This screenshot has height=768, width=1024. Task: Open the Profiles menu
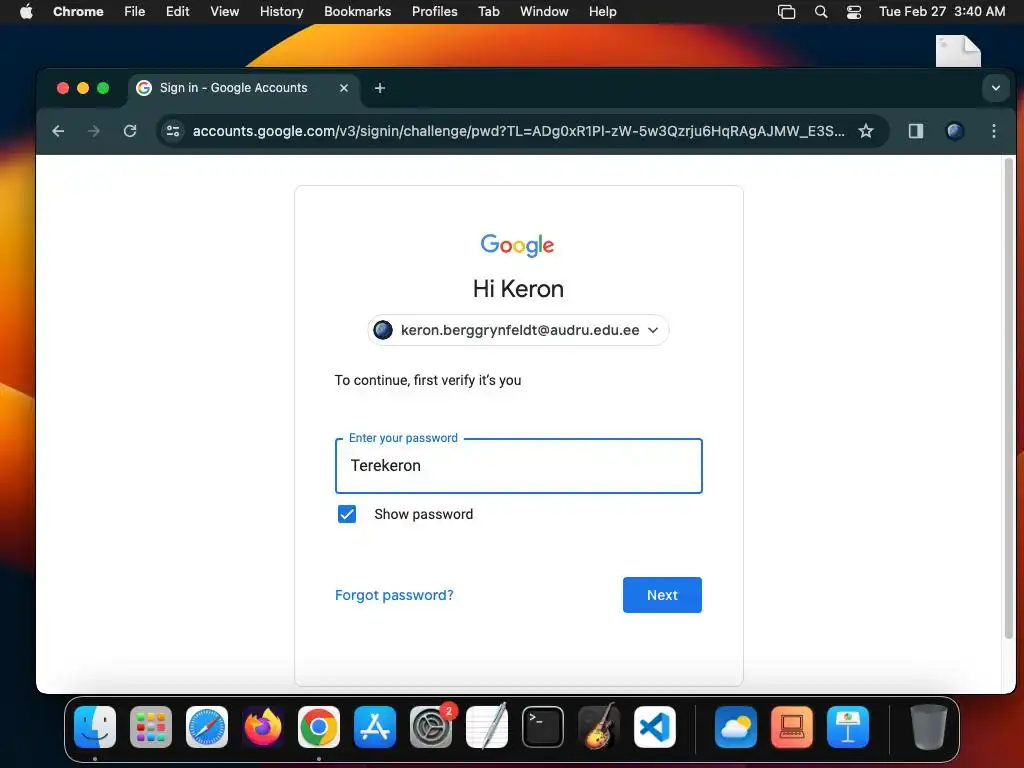pyautogui.click(x=434, y=12)
